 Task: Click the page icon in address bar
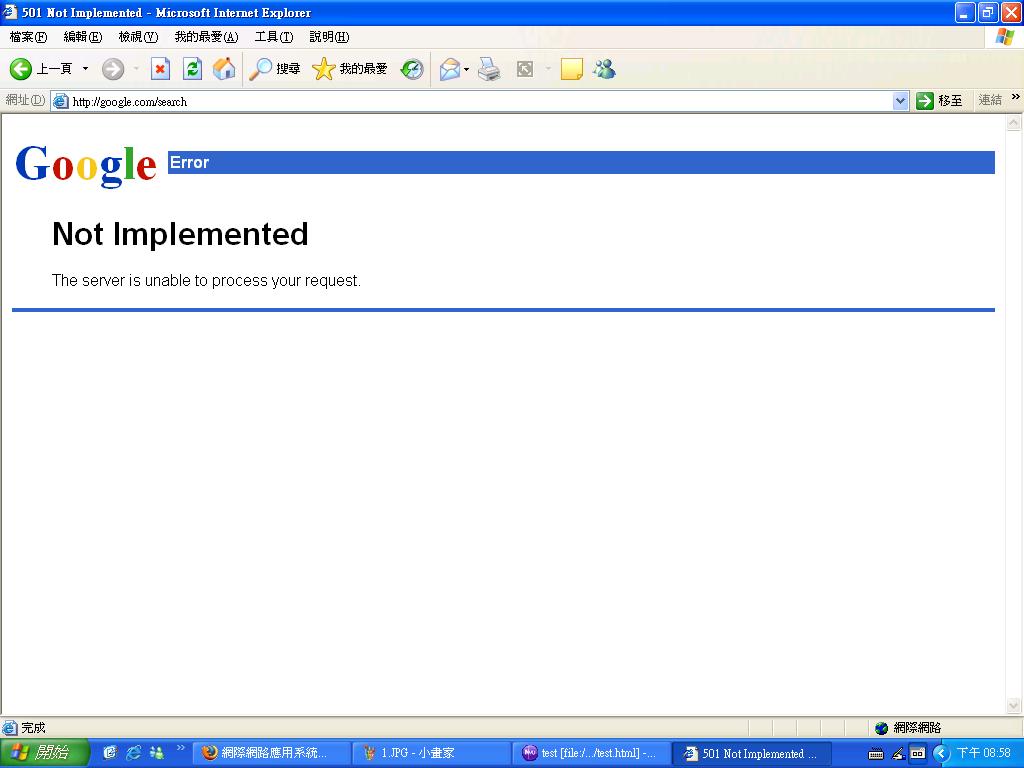coord(61,101)
